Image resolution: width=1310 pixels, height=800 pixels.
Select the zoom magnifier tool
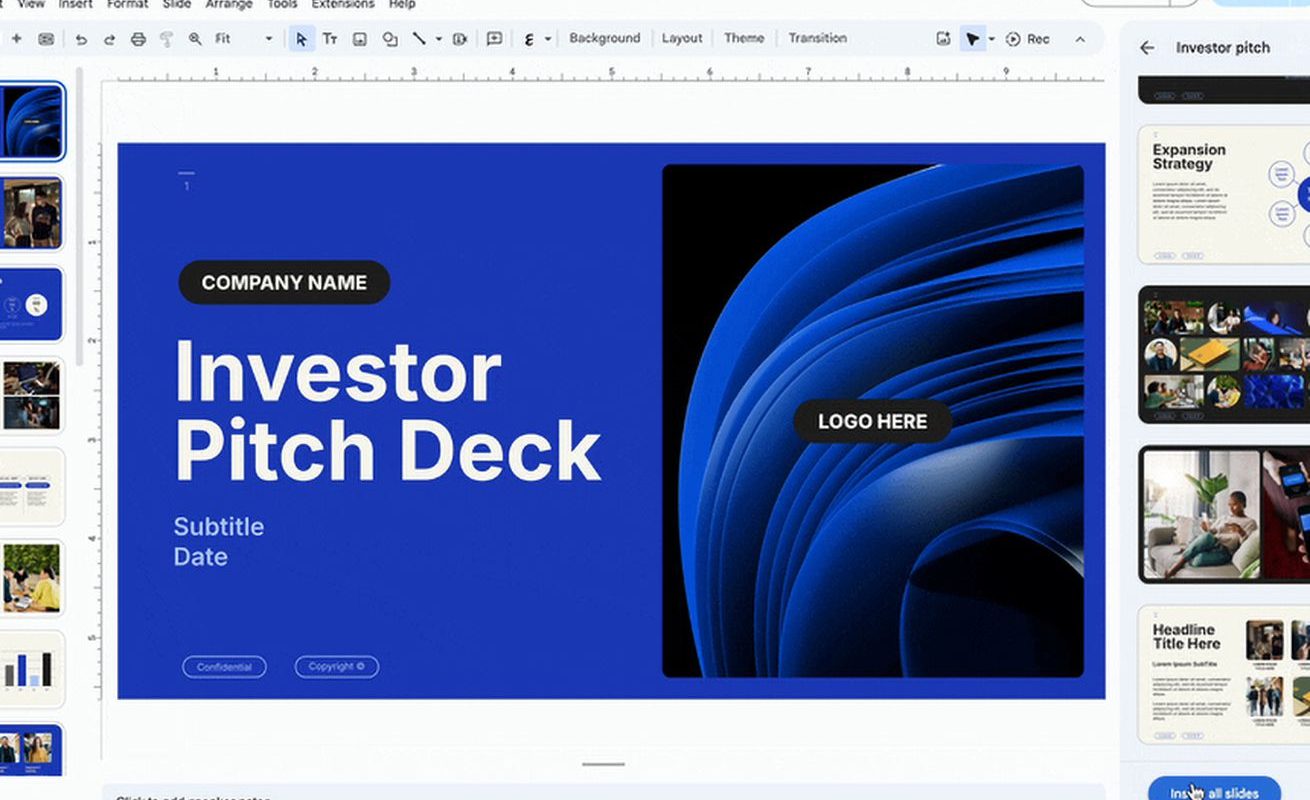pos(195,39)
